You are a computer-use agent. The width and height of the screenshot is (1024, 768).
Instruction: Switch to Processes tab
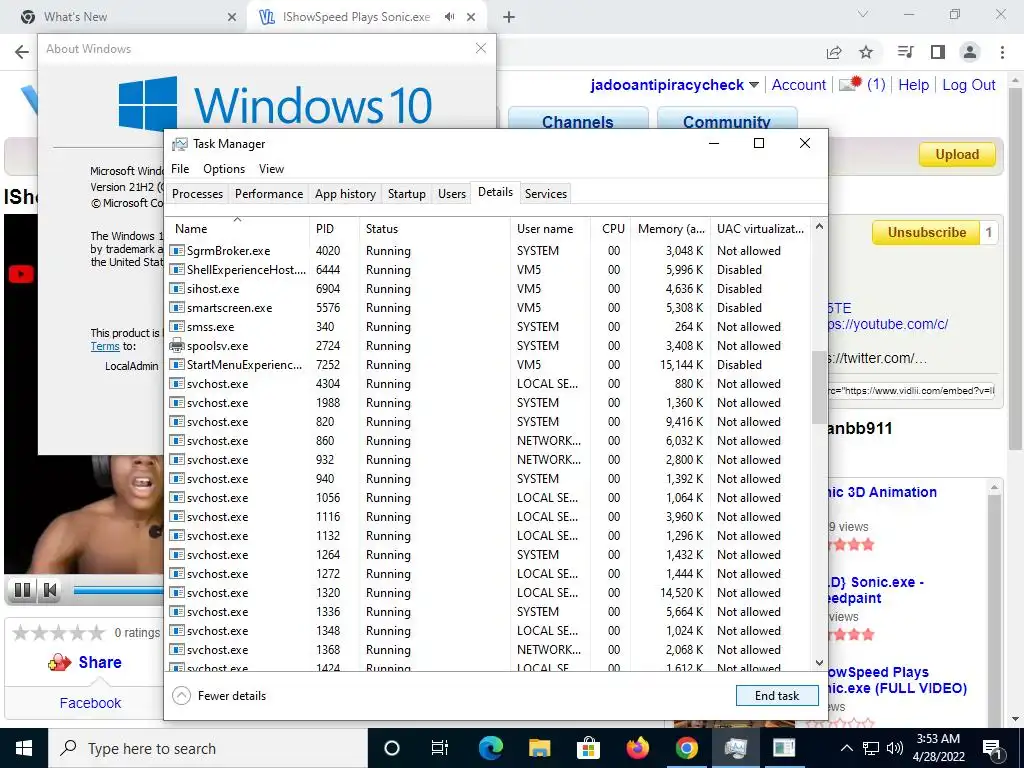coord(197,194)
